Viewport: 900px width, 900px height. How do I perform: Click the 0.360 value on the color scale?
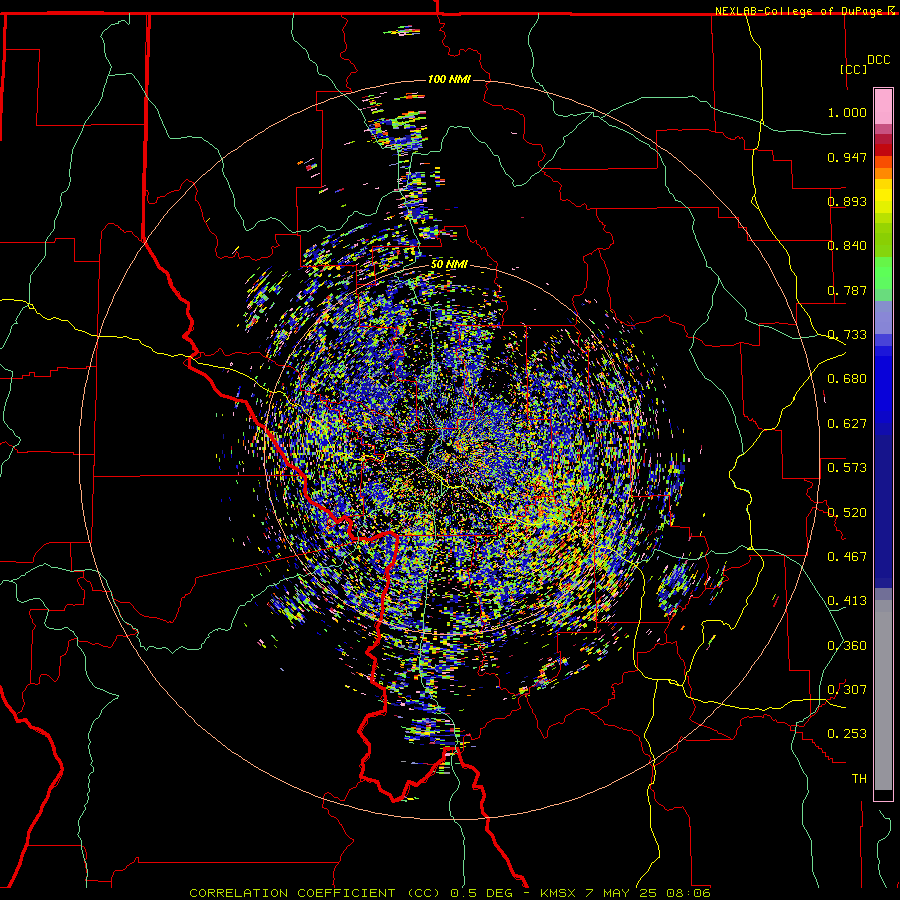click(x=847, y=646)
